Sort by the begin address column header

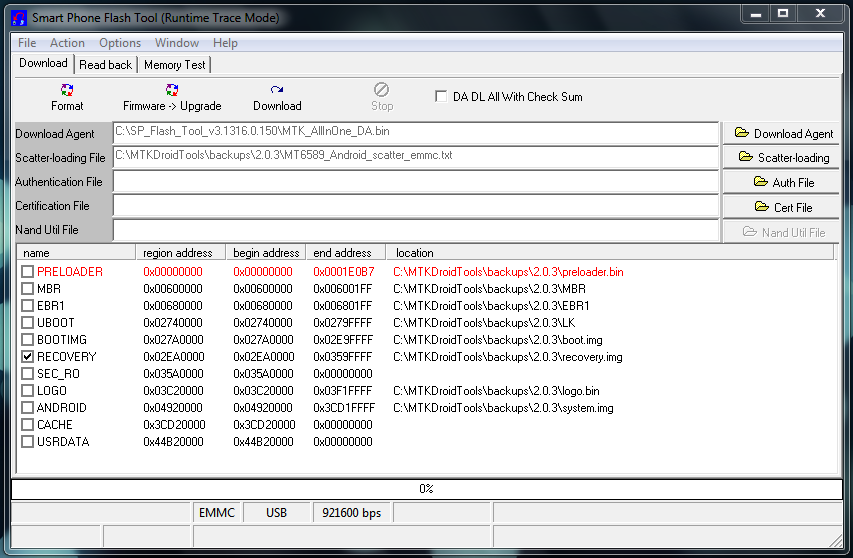click(x=266, y=253)
